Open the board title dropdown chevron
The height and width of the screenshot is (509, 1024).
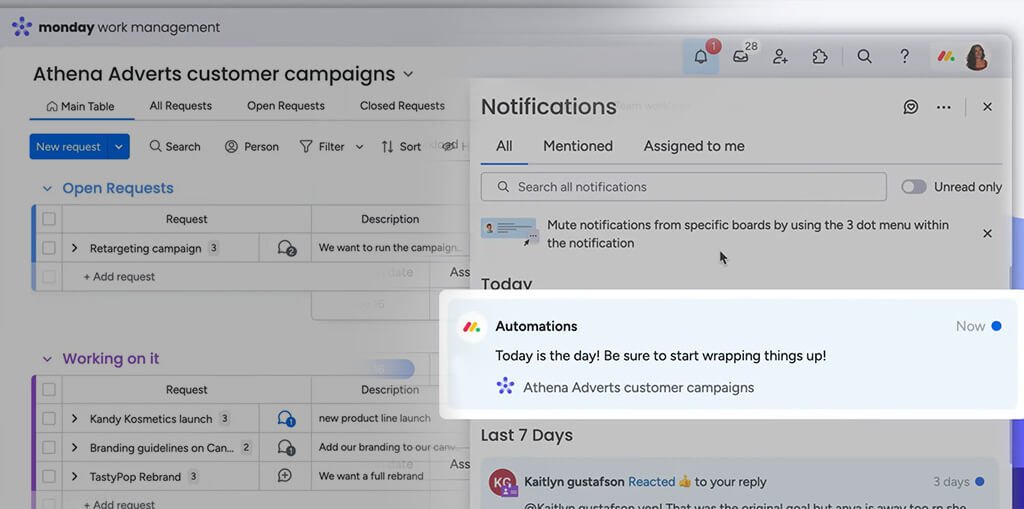tap(409, 74)
